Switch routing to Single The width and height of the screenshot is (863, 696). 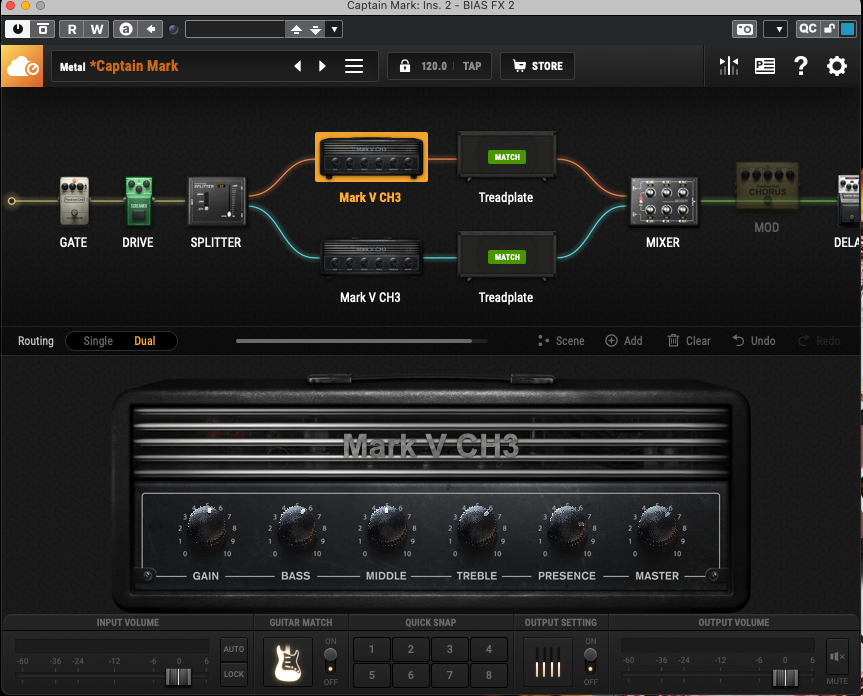click(x=98, y=341)
